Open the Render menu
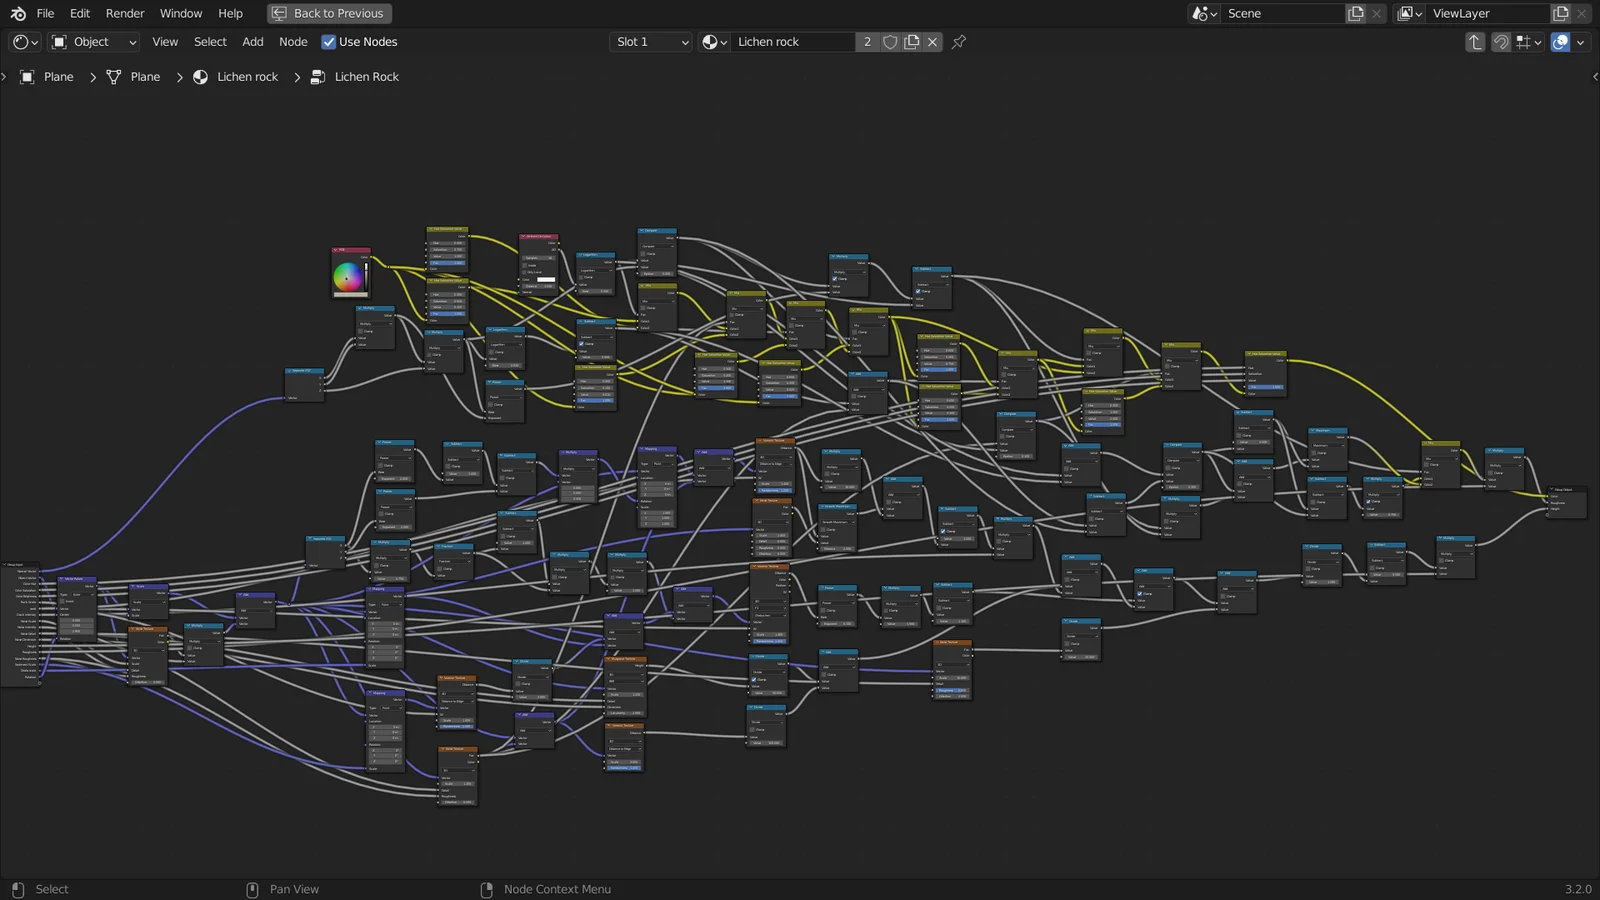 [x=124, y=13]
